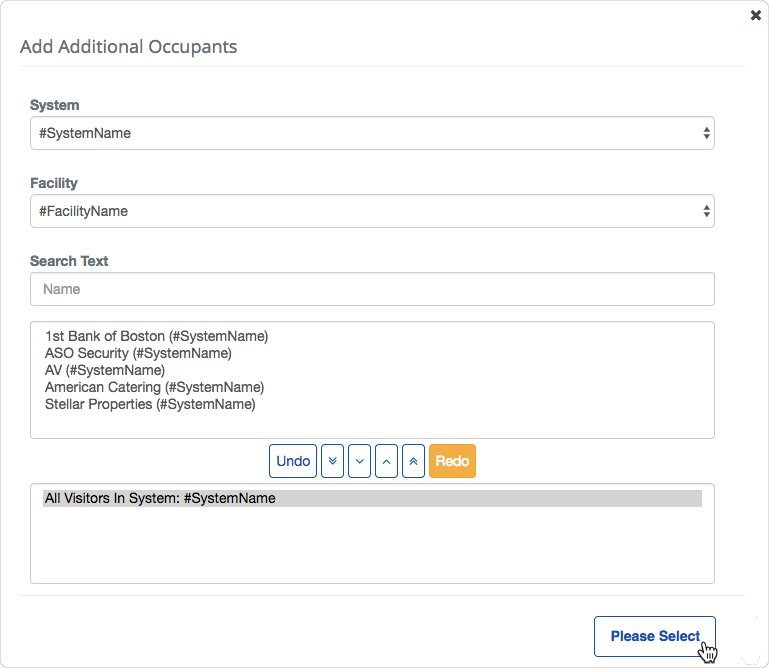The width and height of the screenshot is (769, 668).
Task: Click the double chevron down move-all button
Action: [333, 461]
